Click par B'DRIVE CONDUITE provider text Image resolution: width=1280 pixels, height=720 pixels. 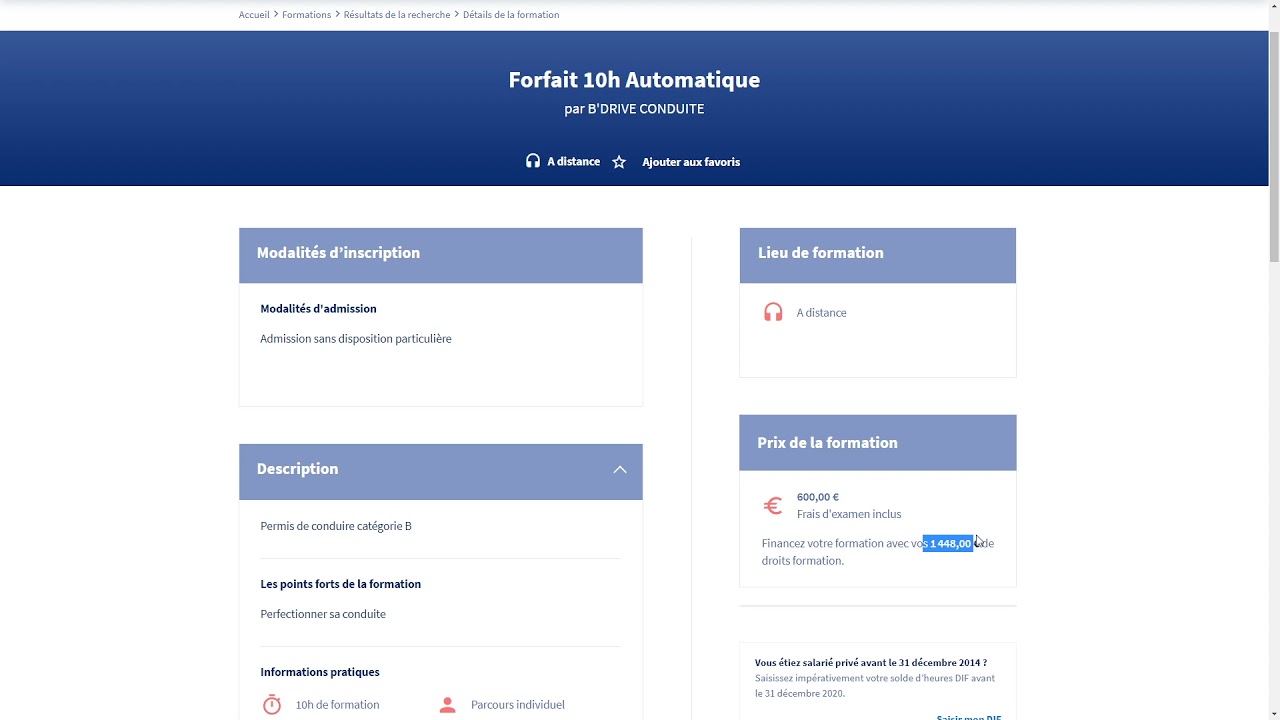[x=634, y=109]
